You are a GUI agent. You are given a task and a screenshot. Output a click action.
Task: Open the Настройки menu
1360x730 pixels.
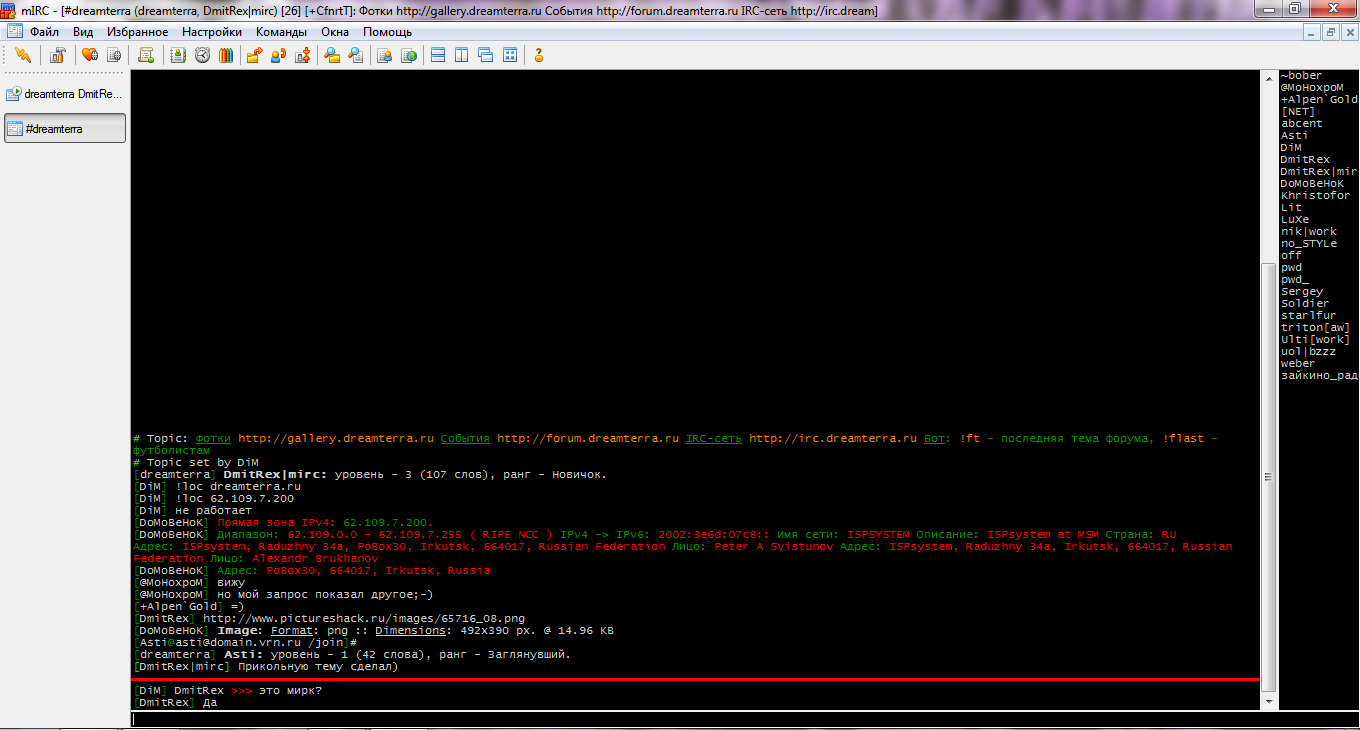click(x=212, y=32)
